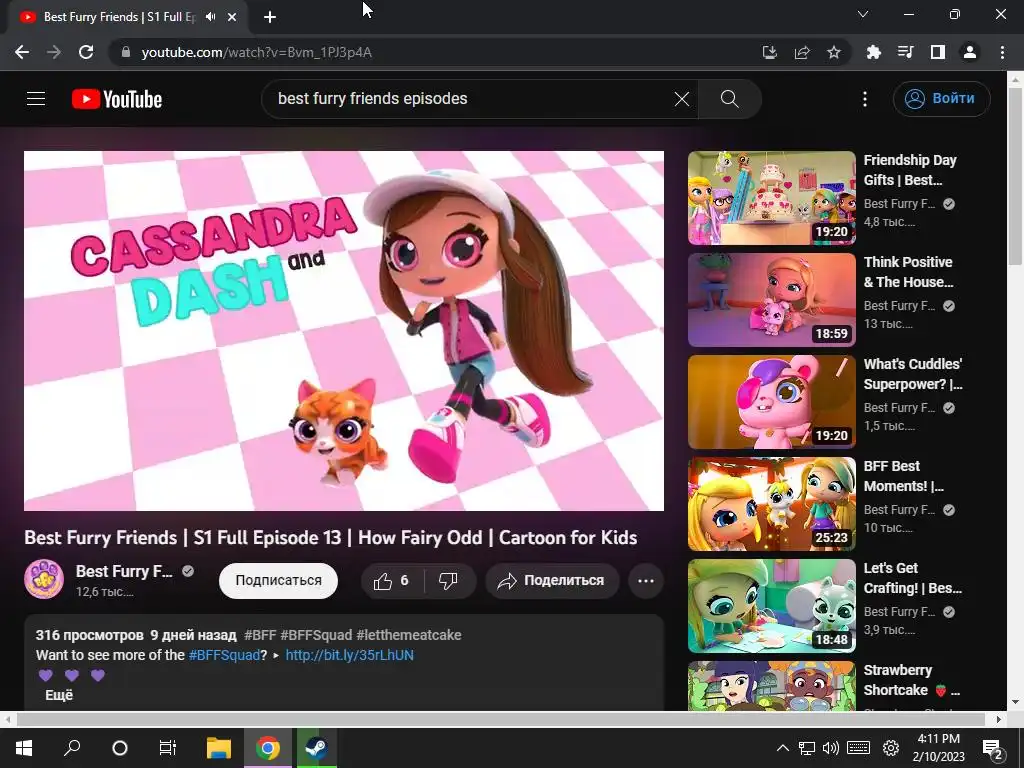1024x768 pixels.
Task: Click the #BFFSquad hashtag link in description
Action: click(224, 655)
